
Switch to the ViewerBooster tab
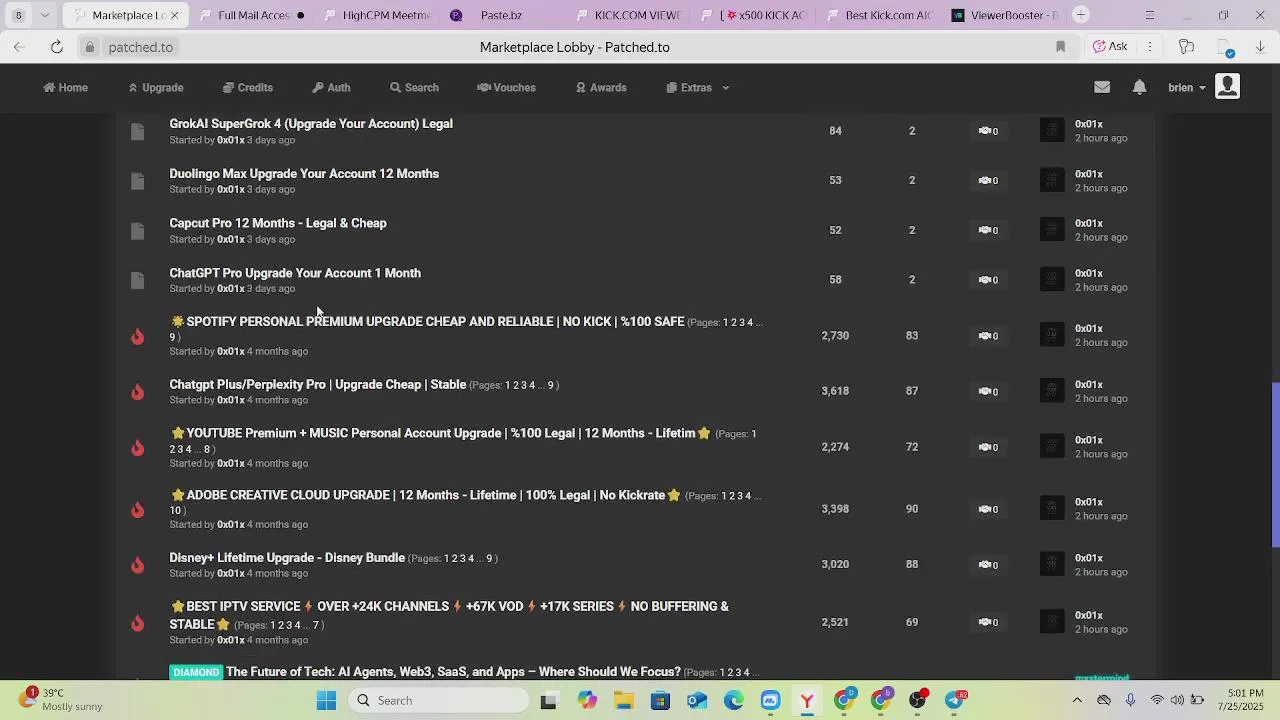coord(1005,15)
